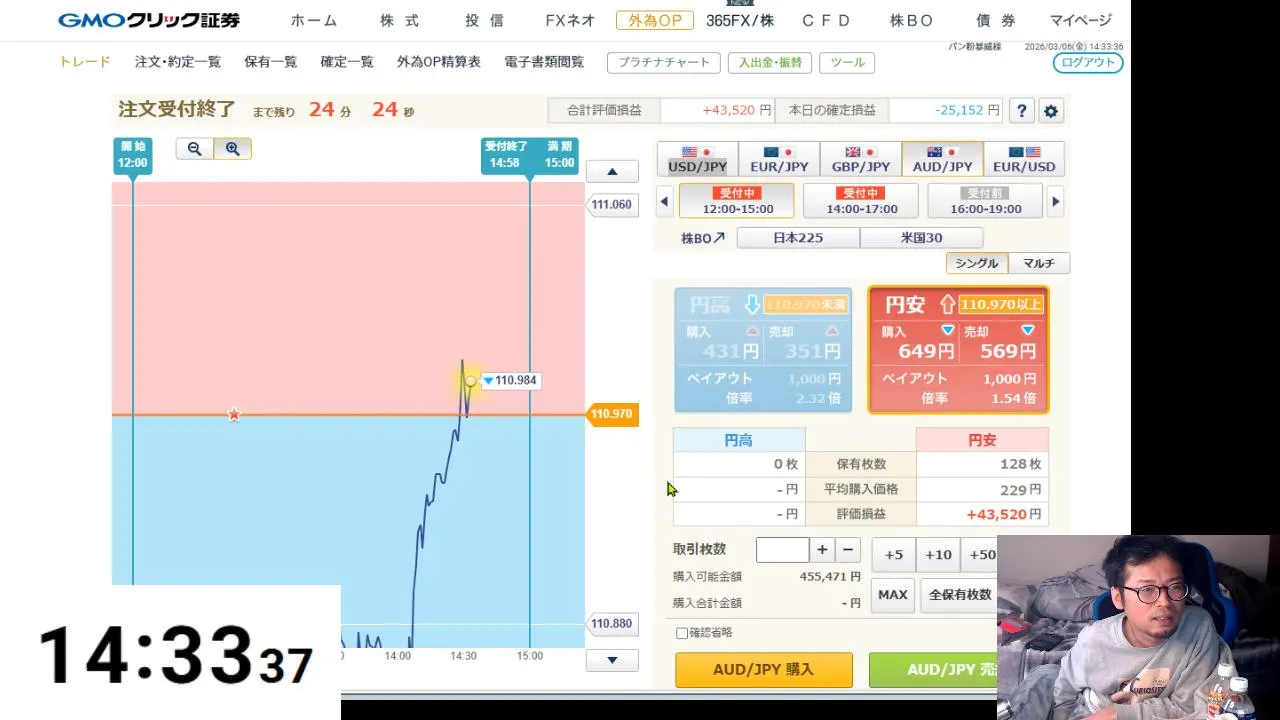The image size is (1280, 720).
Task: Open CFD in top navigation
Action: click(x=826, y=21)
